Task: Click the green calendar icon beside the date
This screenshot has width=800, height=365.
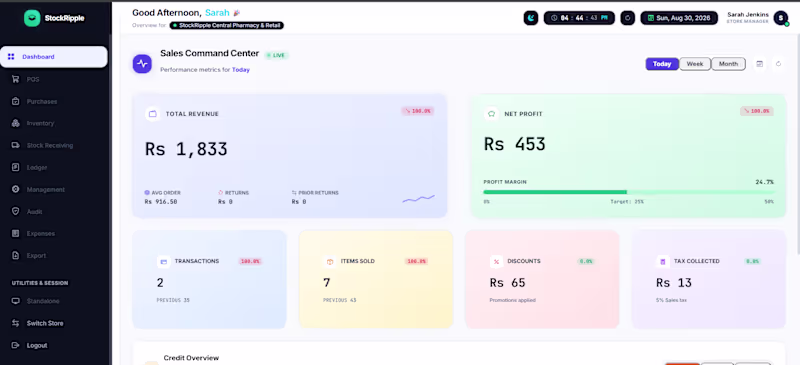Action: (651, 18)
